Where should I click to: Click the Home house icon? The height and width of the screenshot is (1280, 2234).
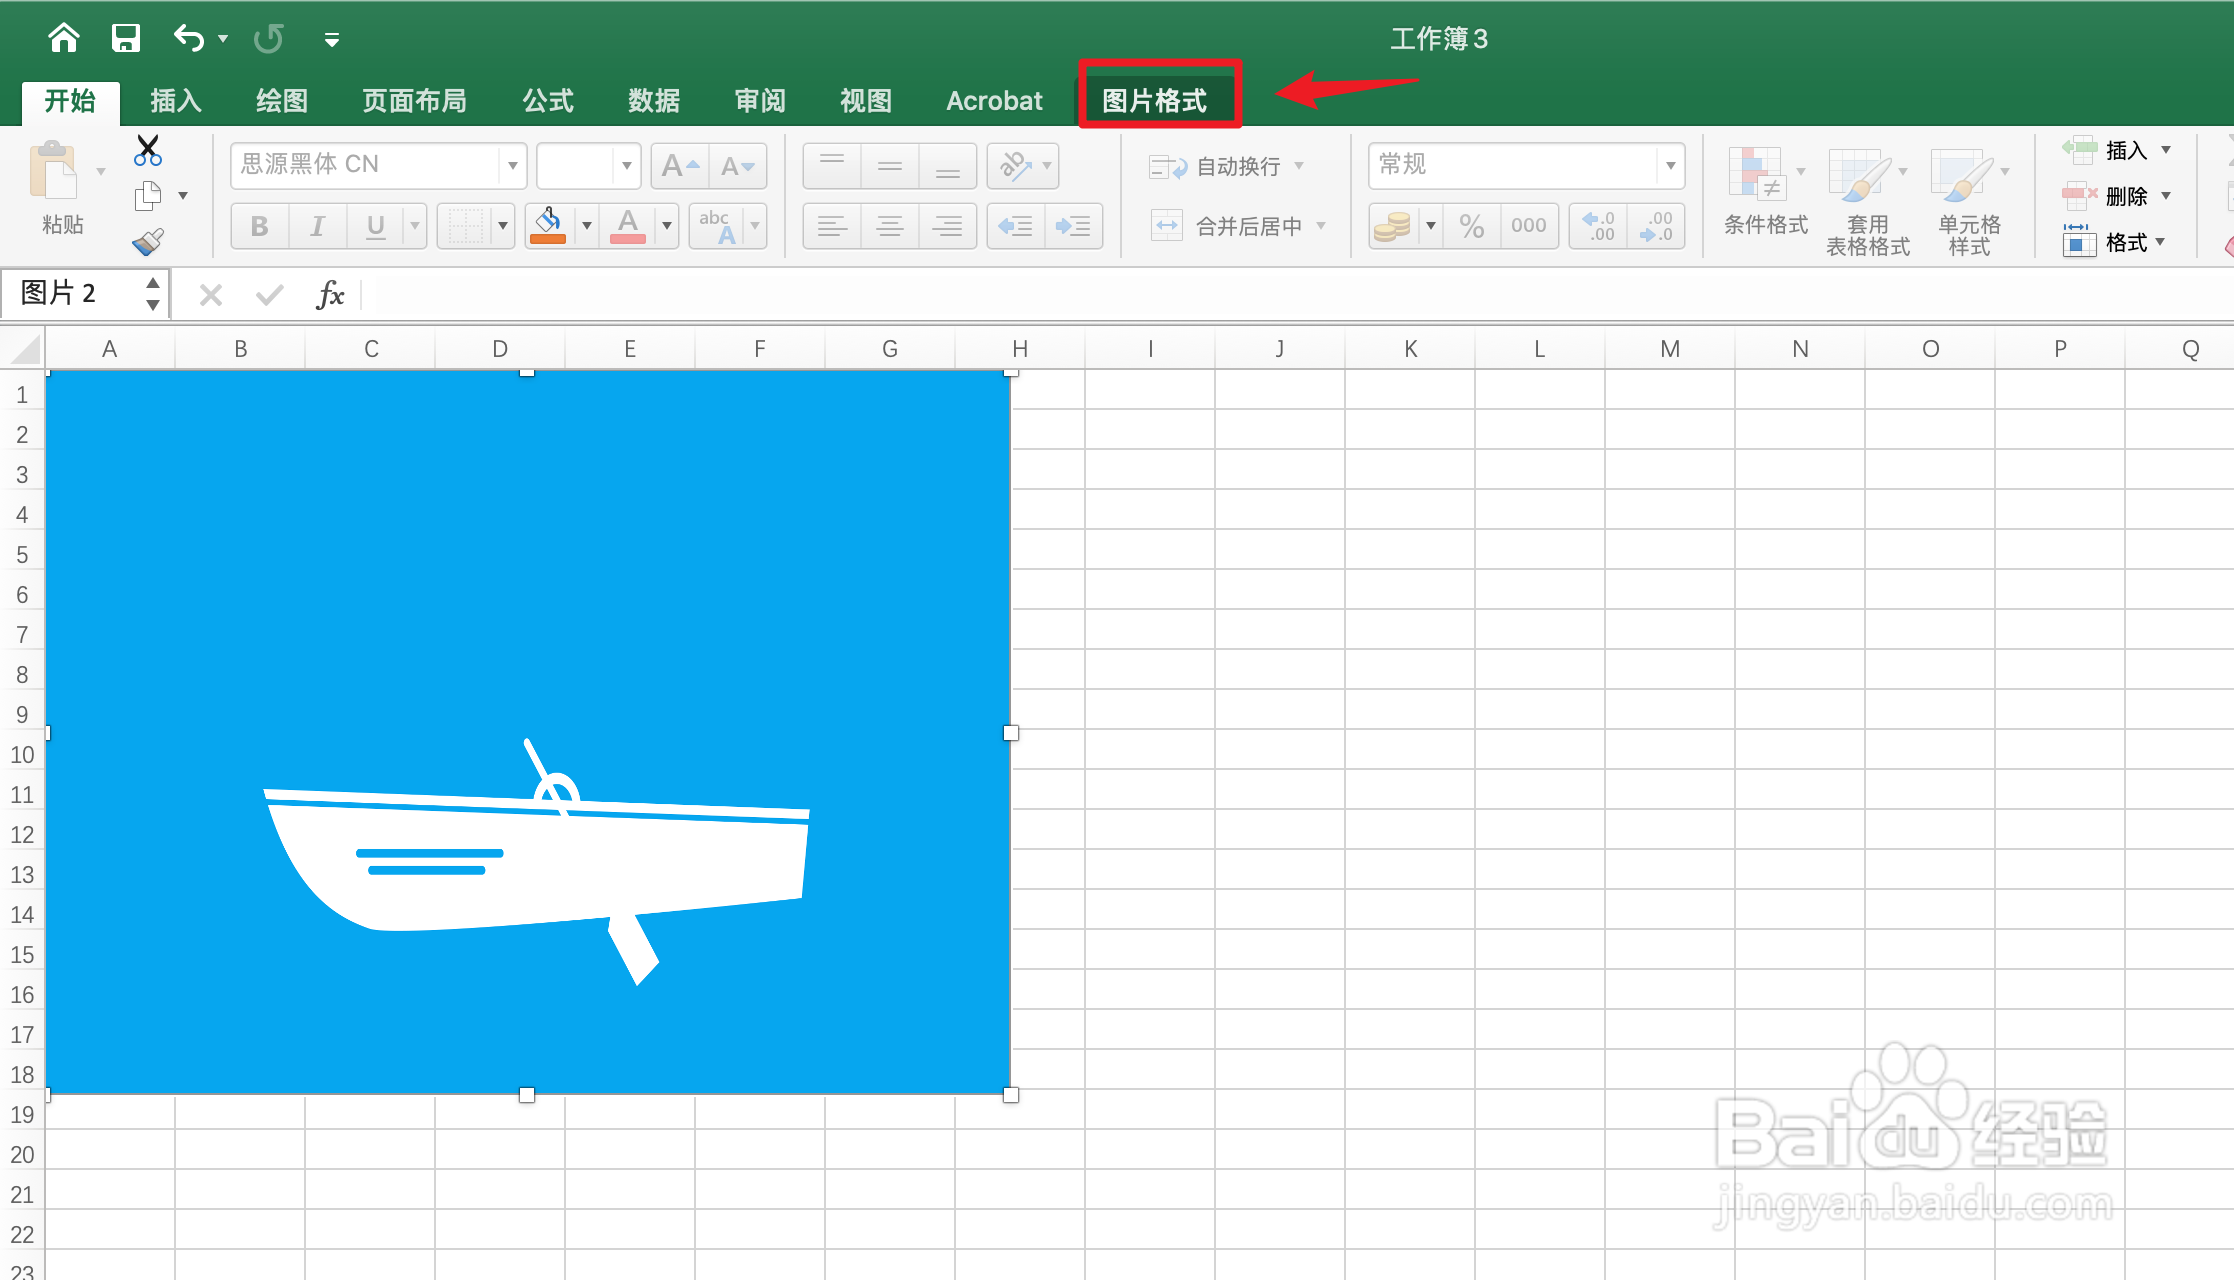[x=64, y=39]
